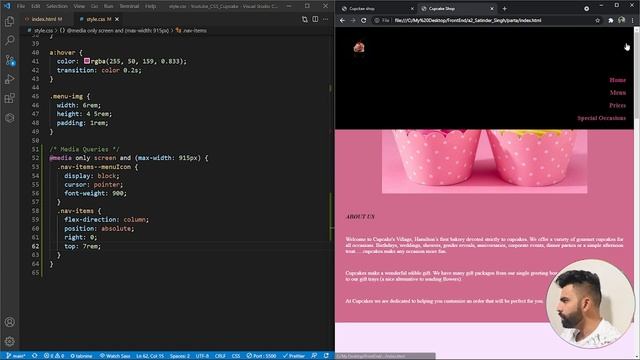The width and height of the screenshot is (640, 360).
Task: Click the Special Occasions nav link
Action: click(601, 118)
